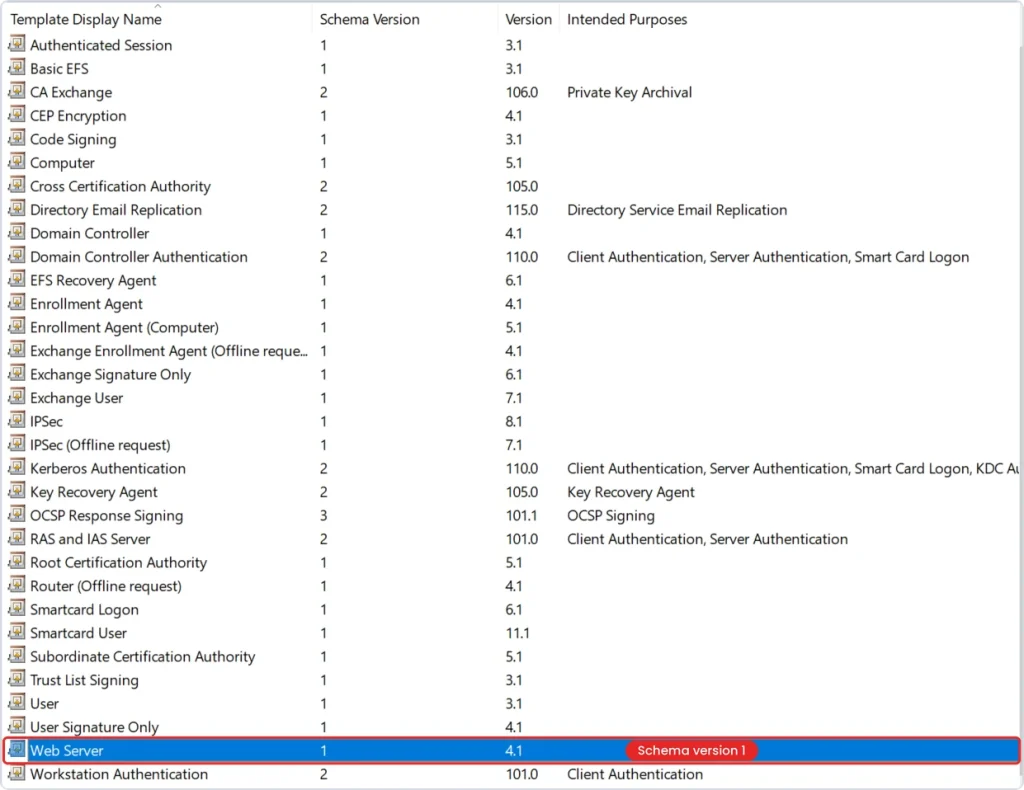Select the Web Server template name

tap(67, 750)
